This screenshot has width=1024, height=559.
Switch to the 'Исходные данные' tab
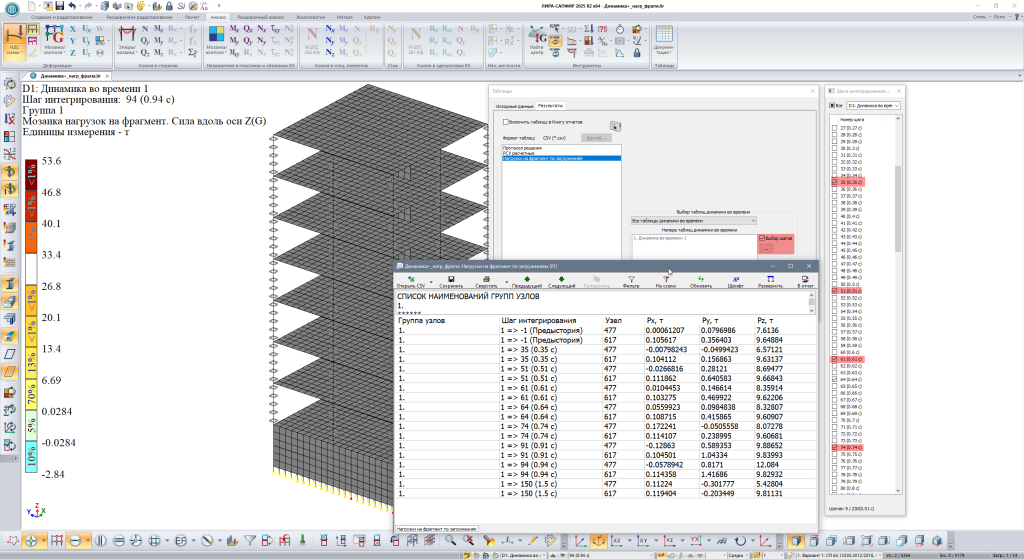[x=514, y=105]
